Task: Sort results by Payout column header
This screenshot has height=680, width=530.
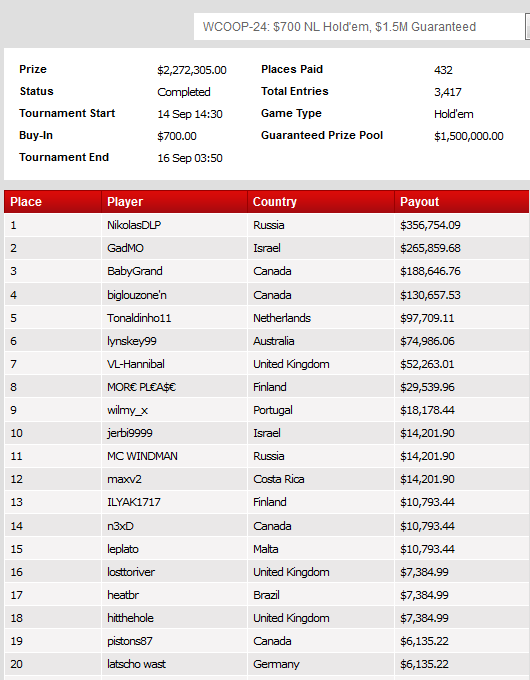Action: tap(462, 202)
